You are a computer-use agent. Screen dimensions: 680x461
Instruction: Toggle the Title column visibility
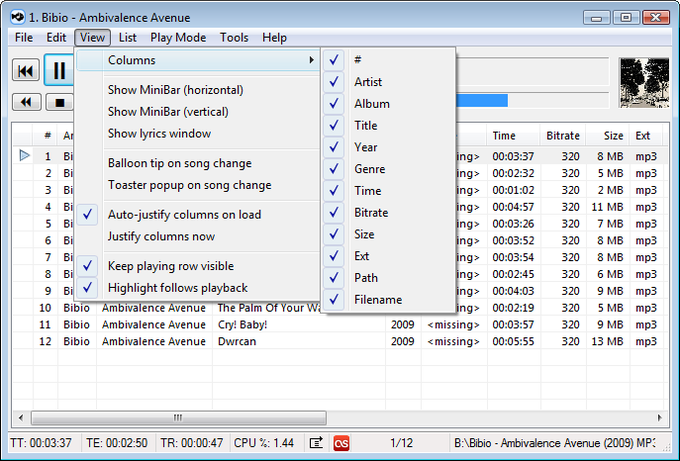click(x=389, y=125)
